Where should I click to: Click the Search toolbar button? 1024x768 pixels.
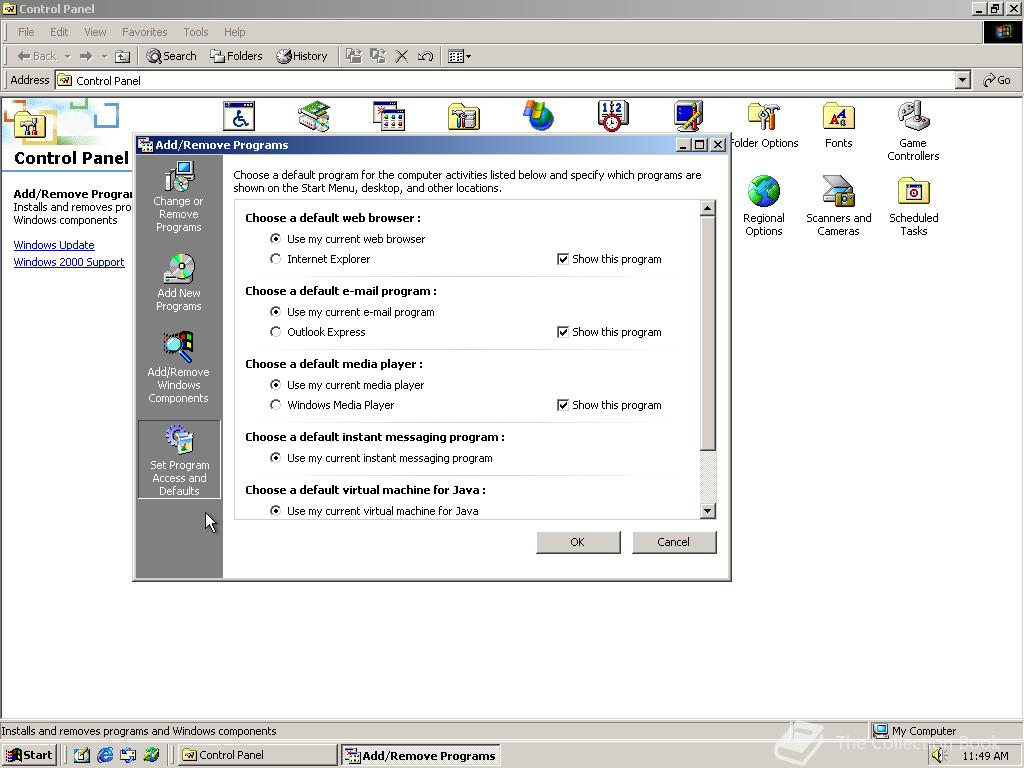(x=172, y=56)
